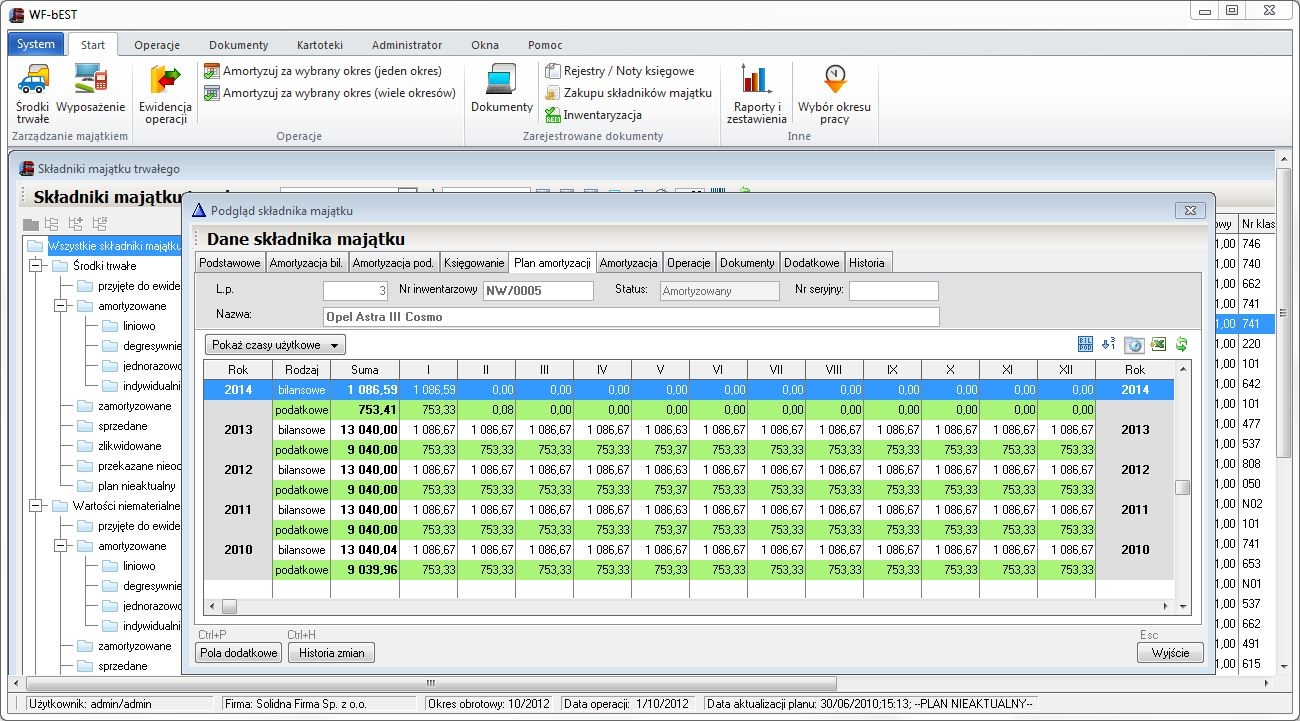Switch to the Amortyzacja tab

click(x=629, y=263)
